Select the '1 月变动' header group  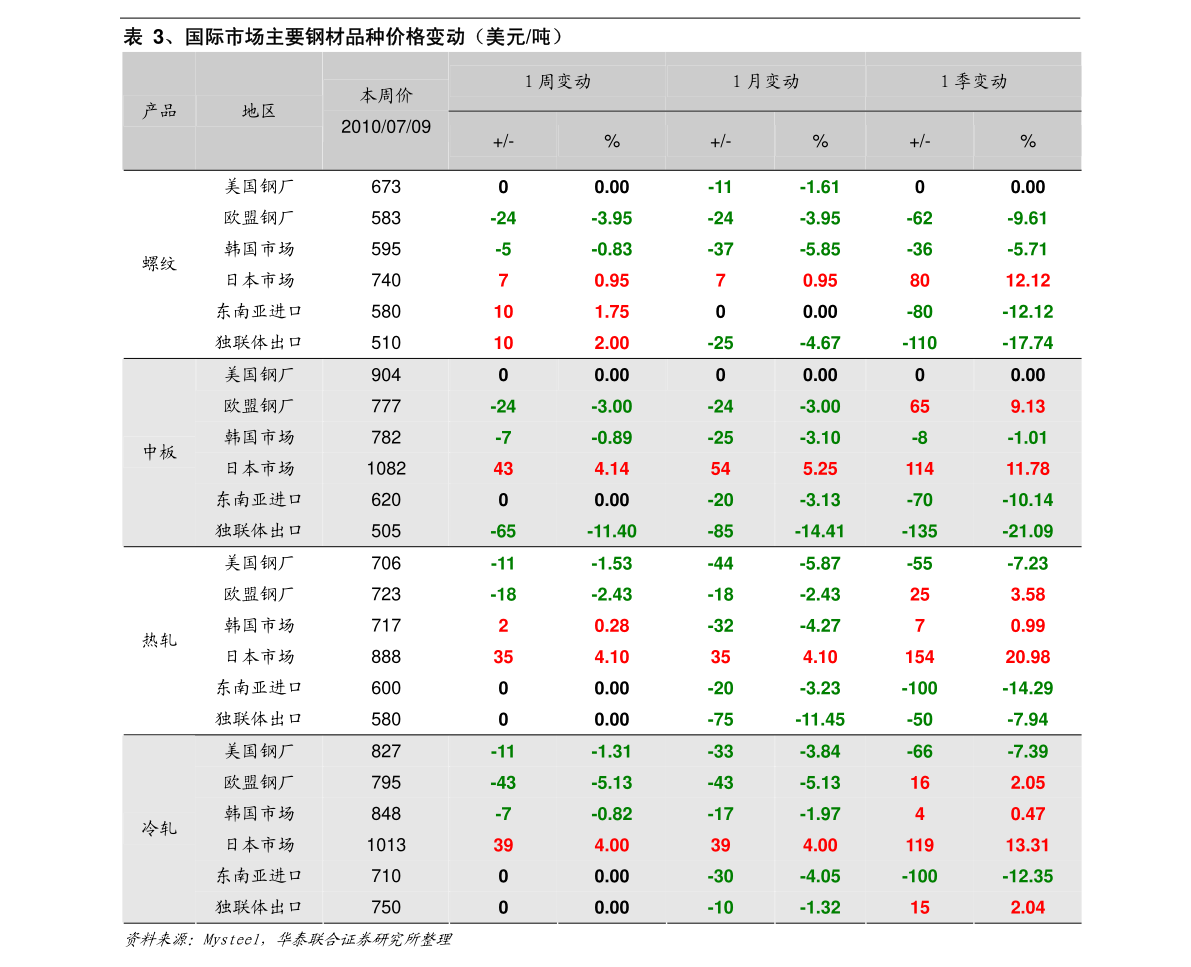point(766,81)
